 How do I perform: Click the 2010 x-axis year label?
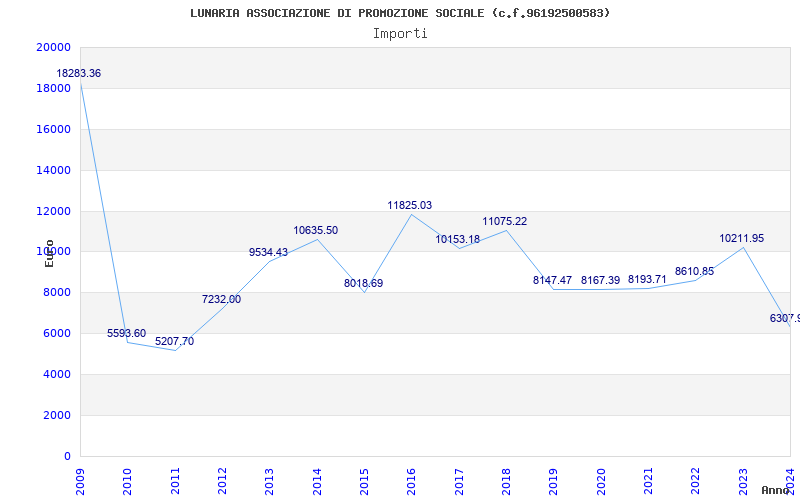click(x=128, y=482)
